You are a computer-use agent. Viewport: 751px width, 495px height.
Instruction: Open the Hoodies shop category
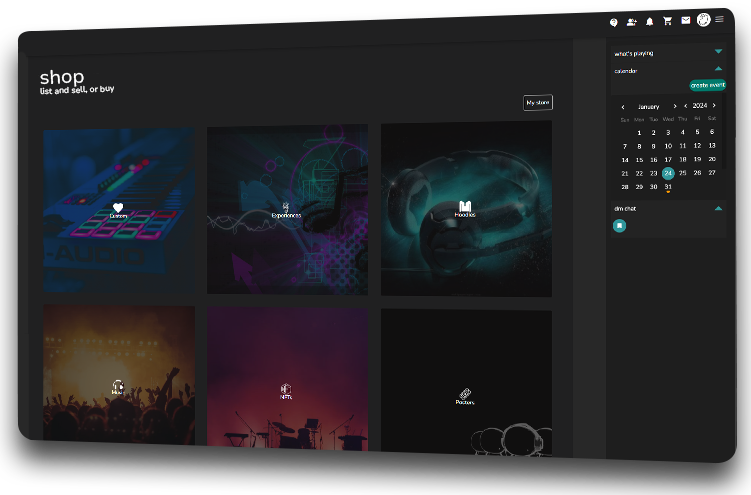pyautogui.click(x=465, y=209)
